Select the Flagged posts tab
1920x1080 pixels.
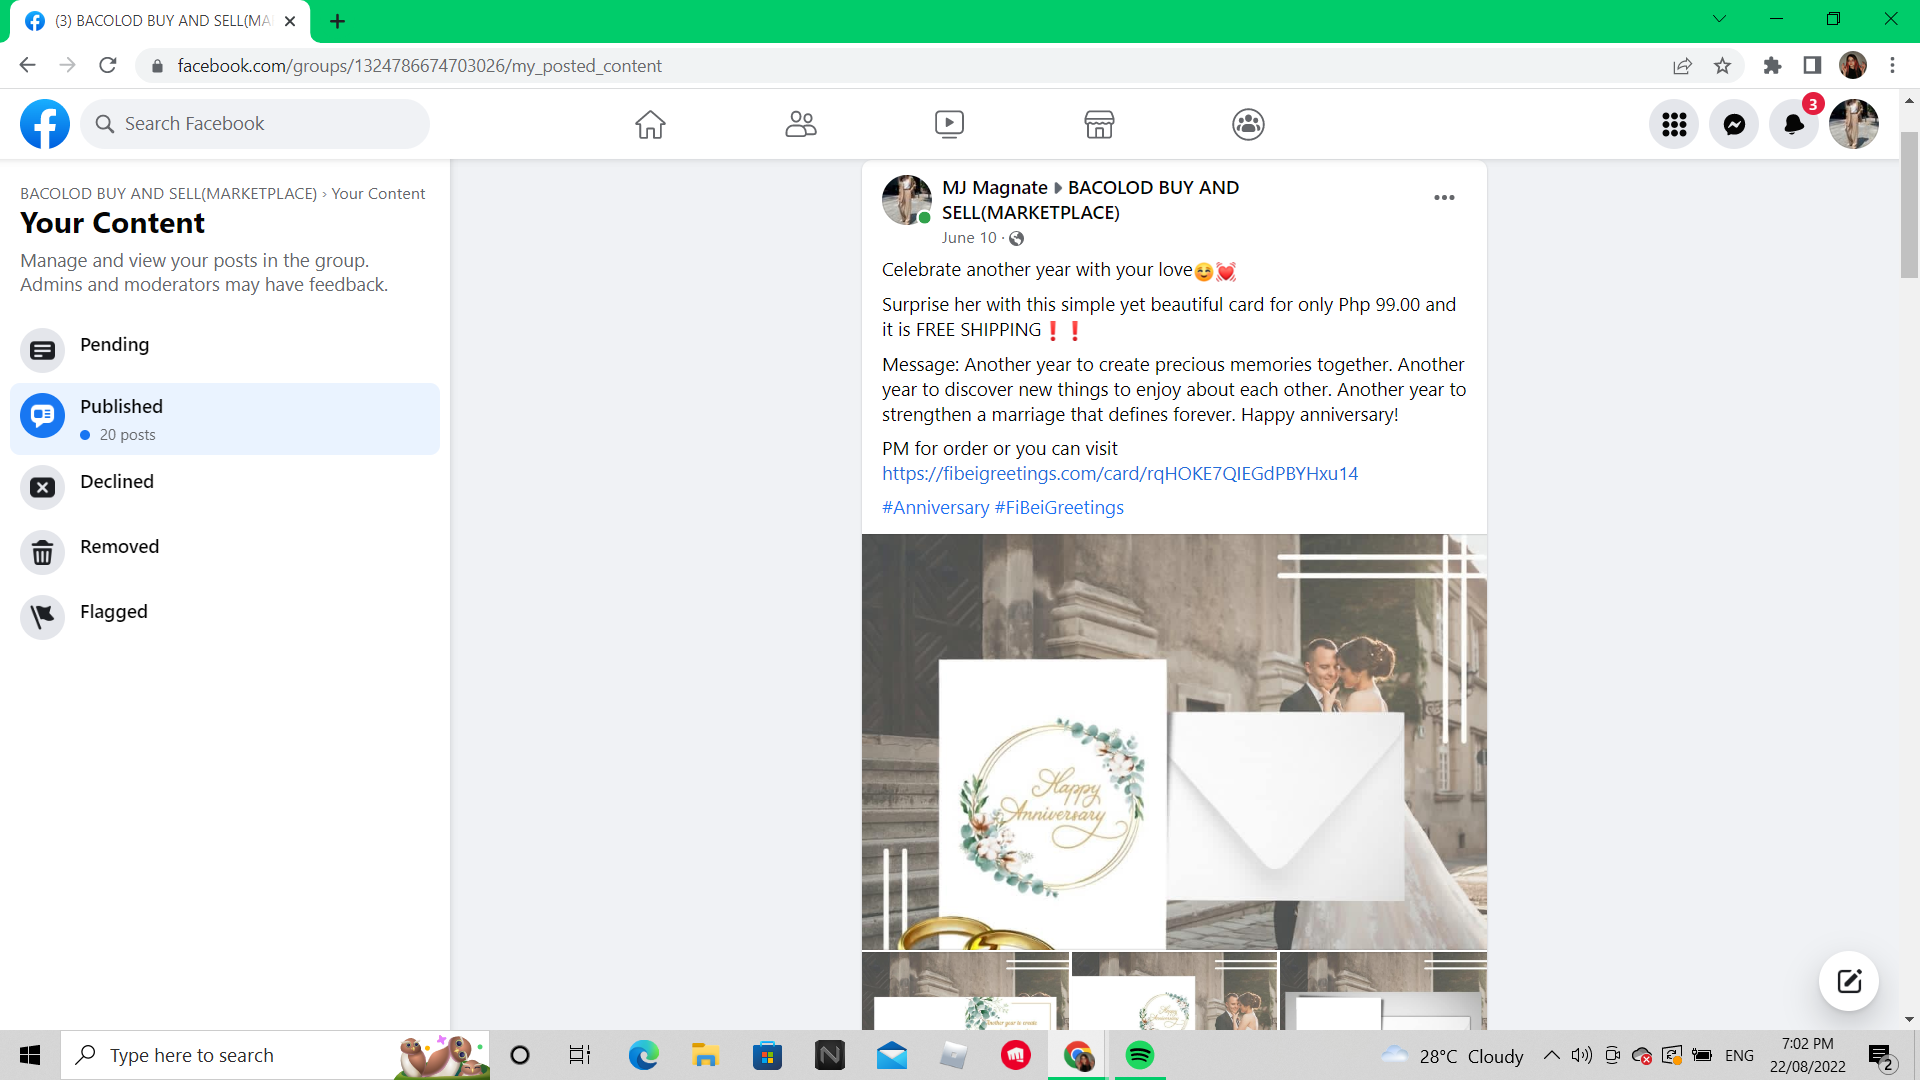113,612
